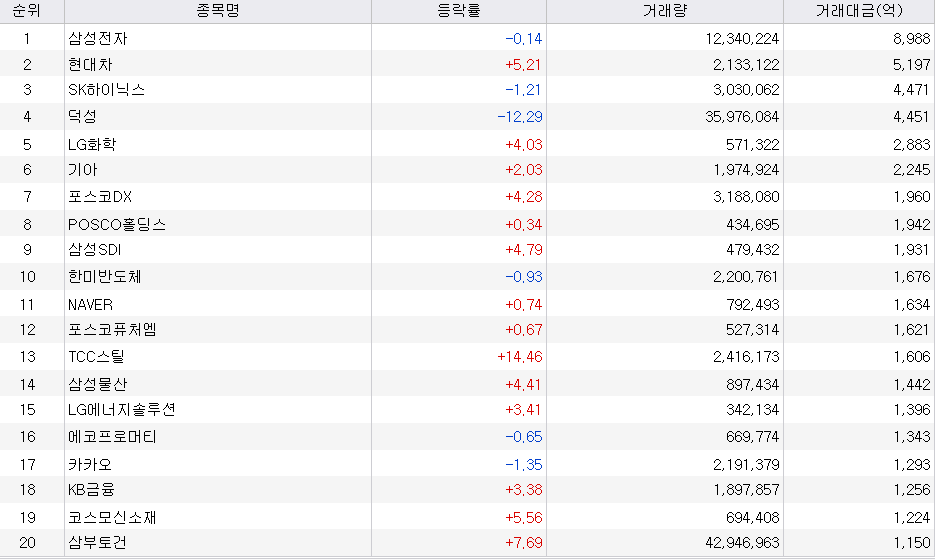Click the volume 342,134 cell
This screenshot has width=935, height=560.
[753, 410]
